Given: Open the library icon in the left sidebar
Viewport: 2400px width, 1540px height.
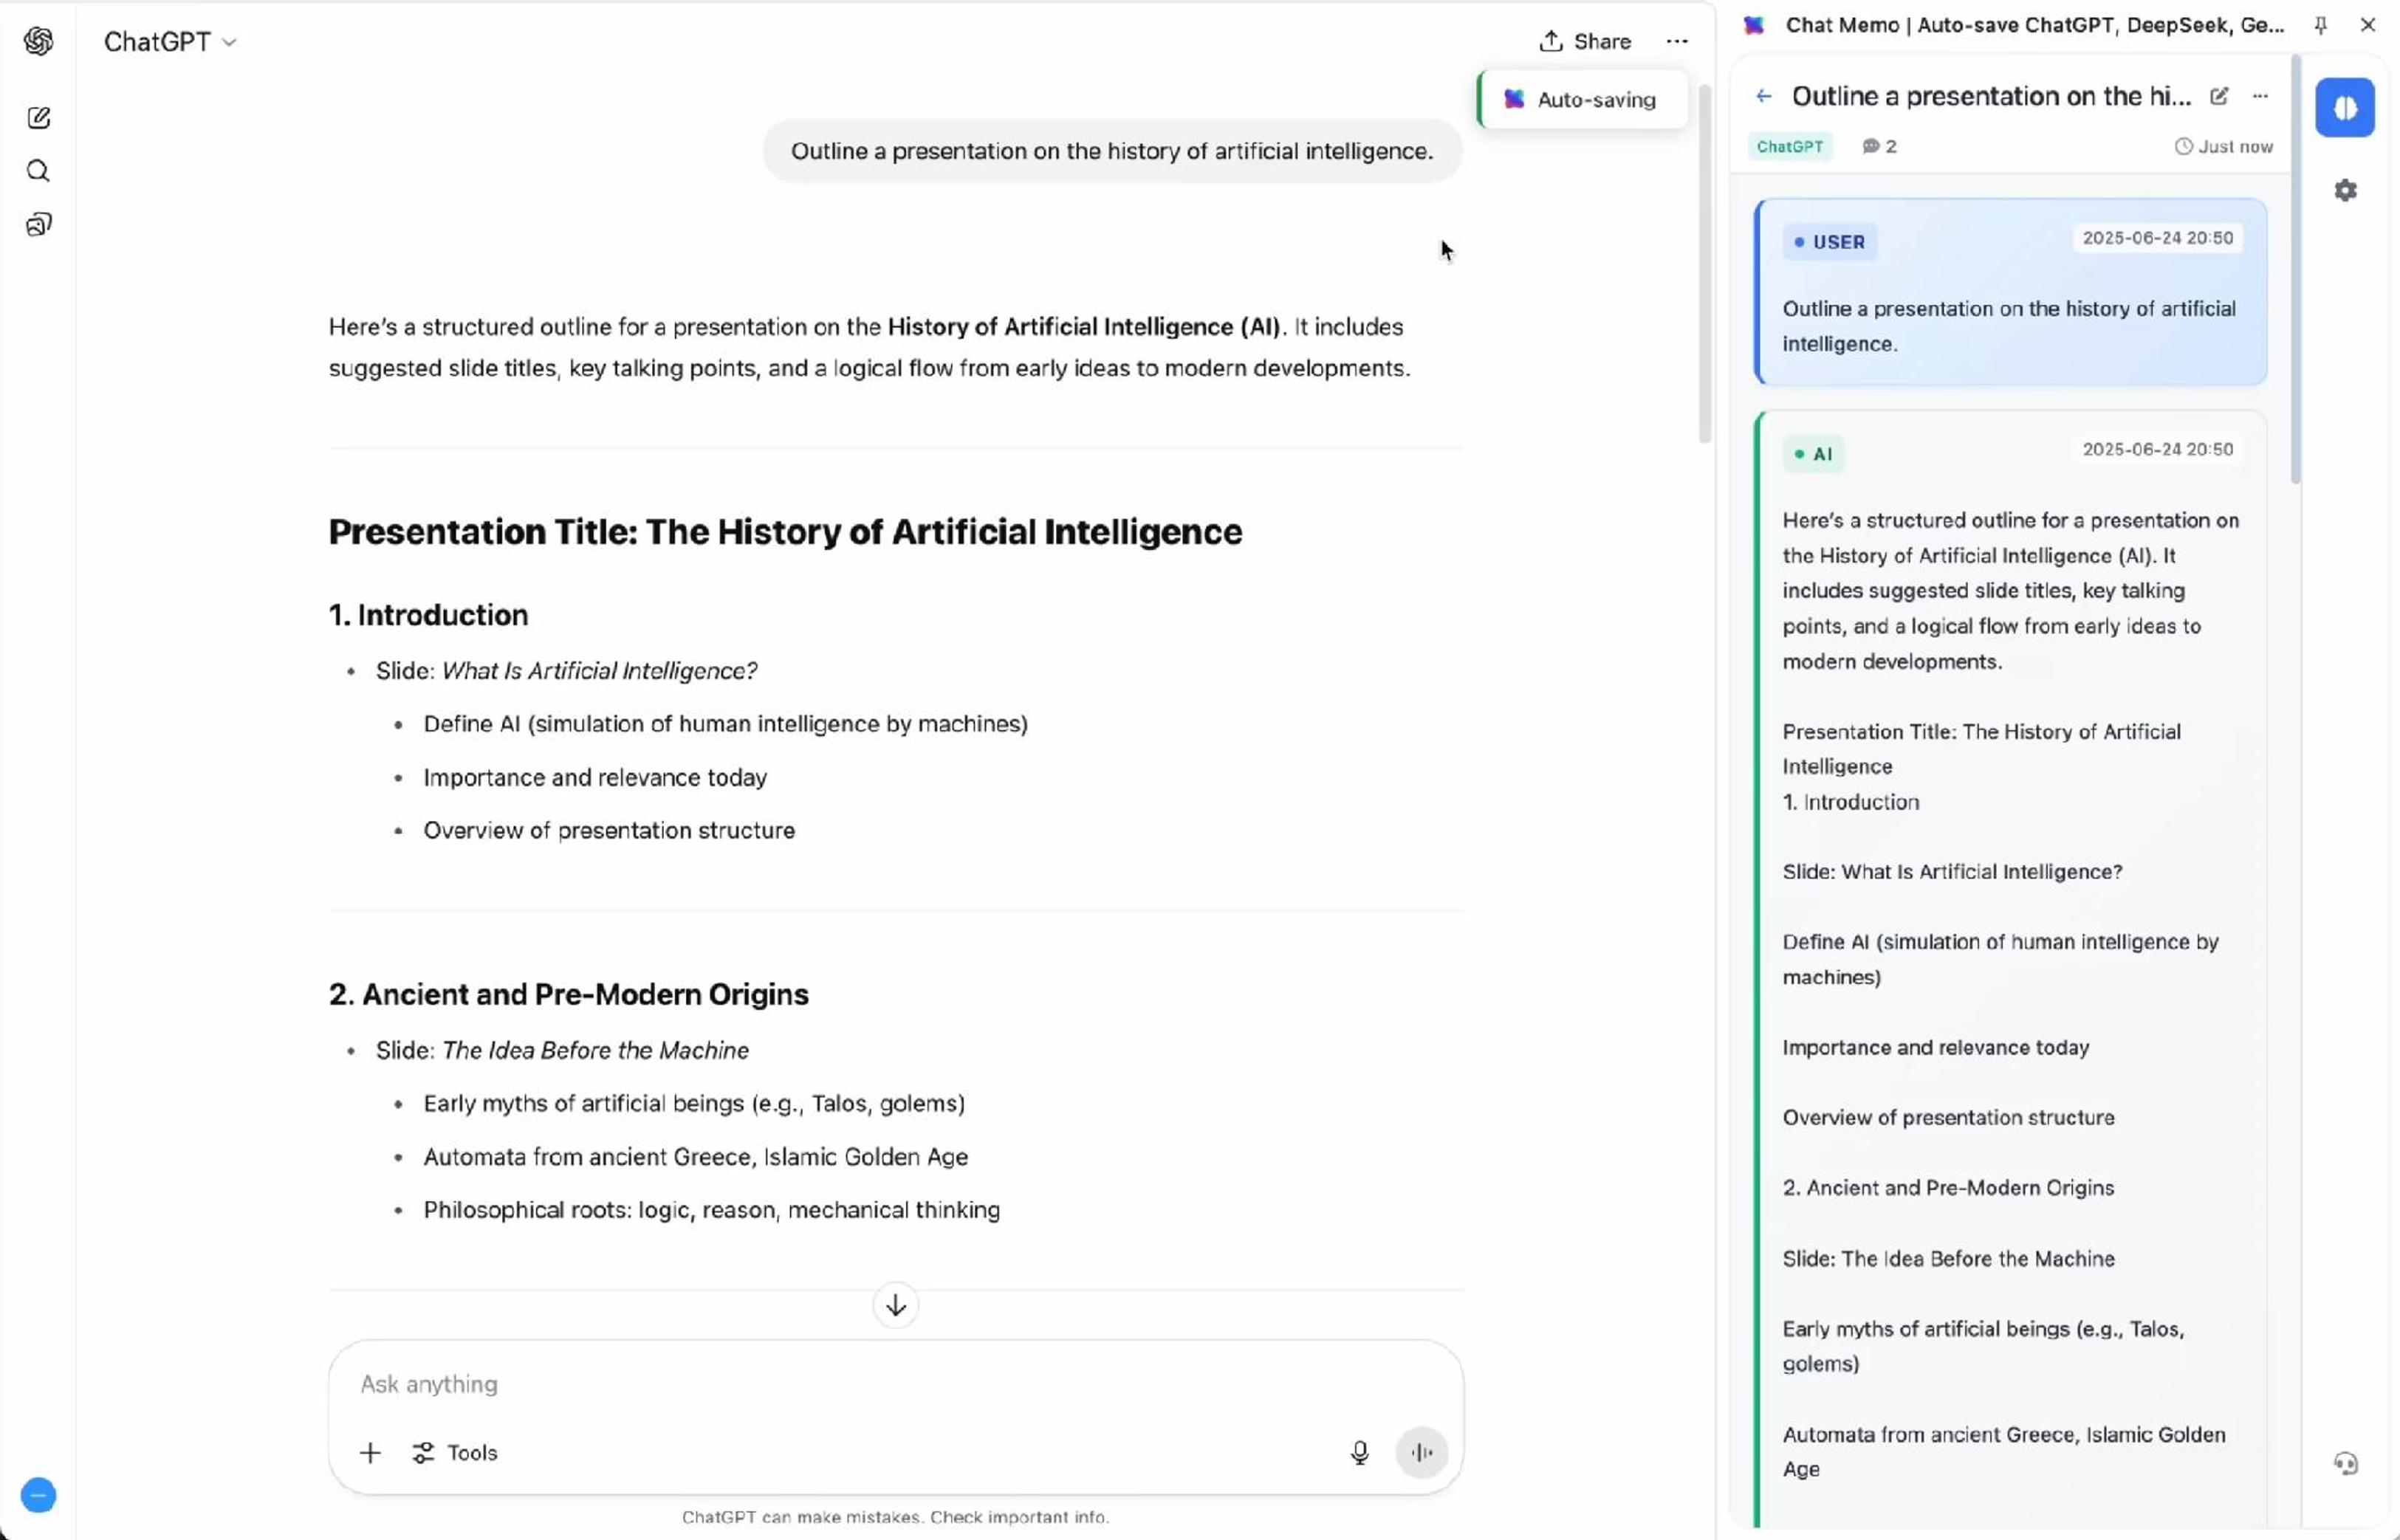Looking at the screenshot, I should point(38,224).
